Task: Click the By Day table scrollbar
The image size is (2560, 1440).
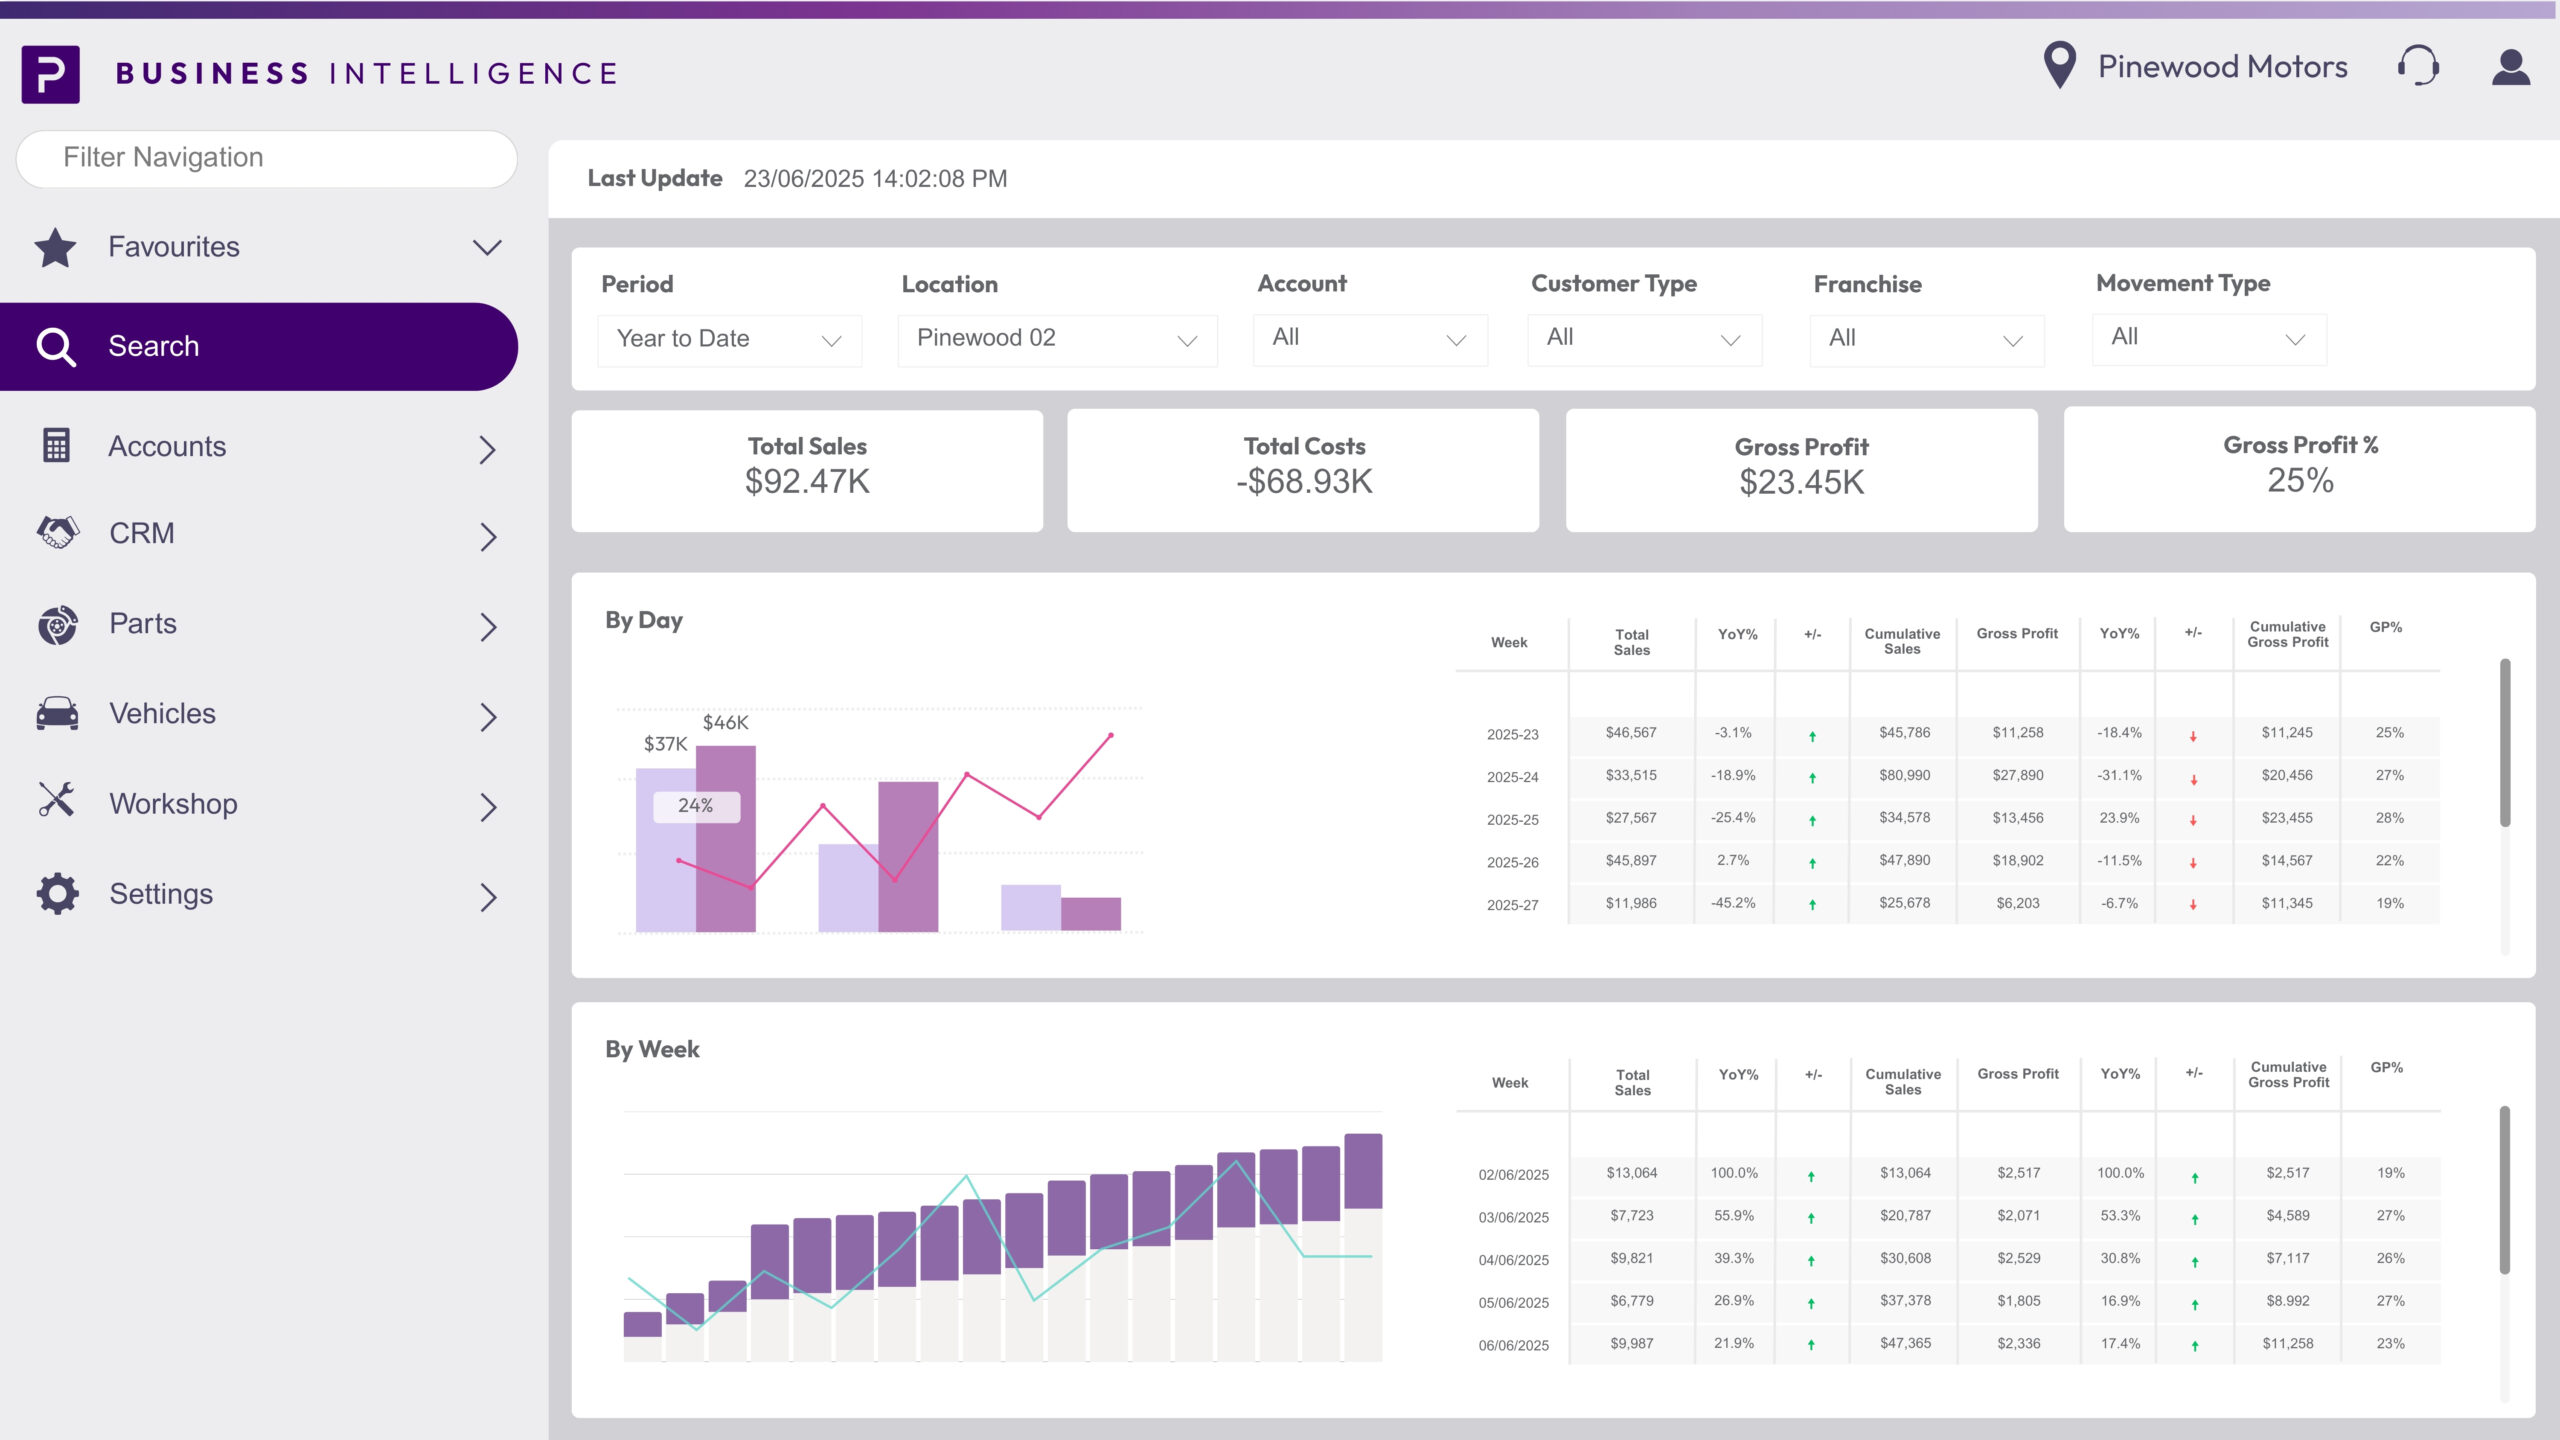Action: coord(2504,743)
